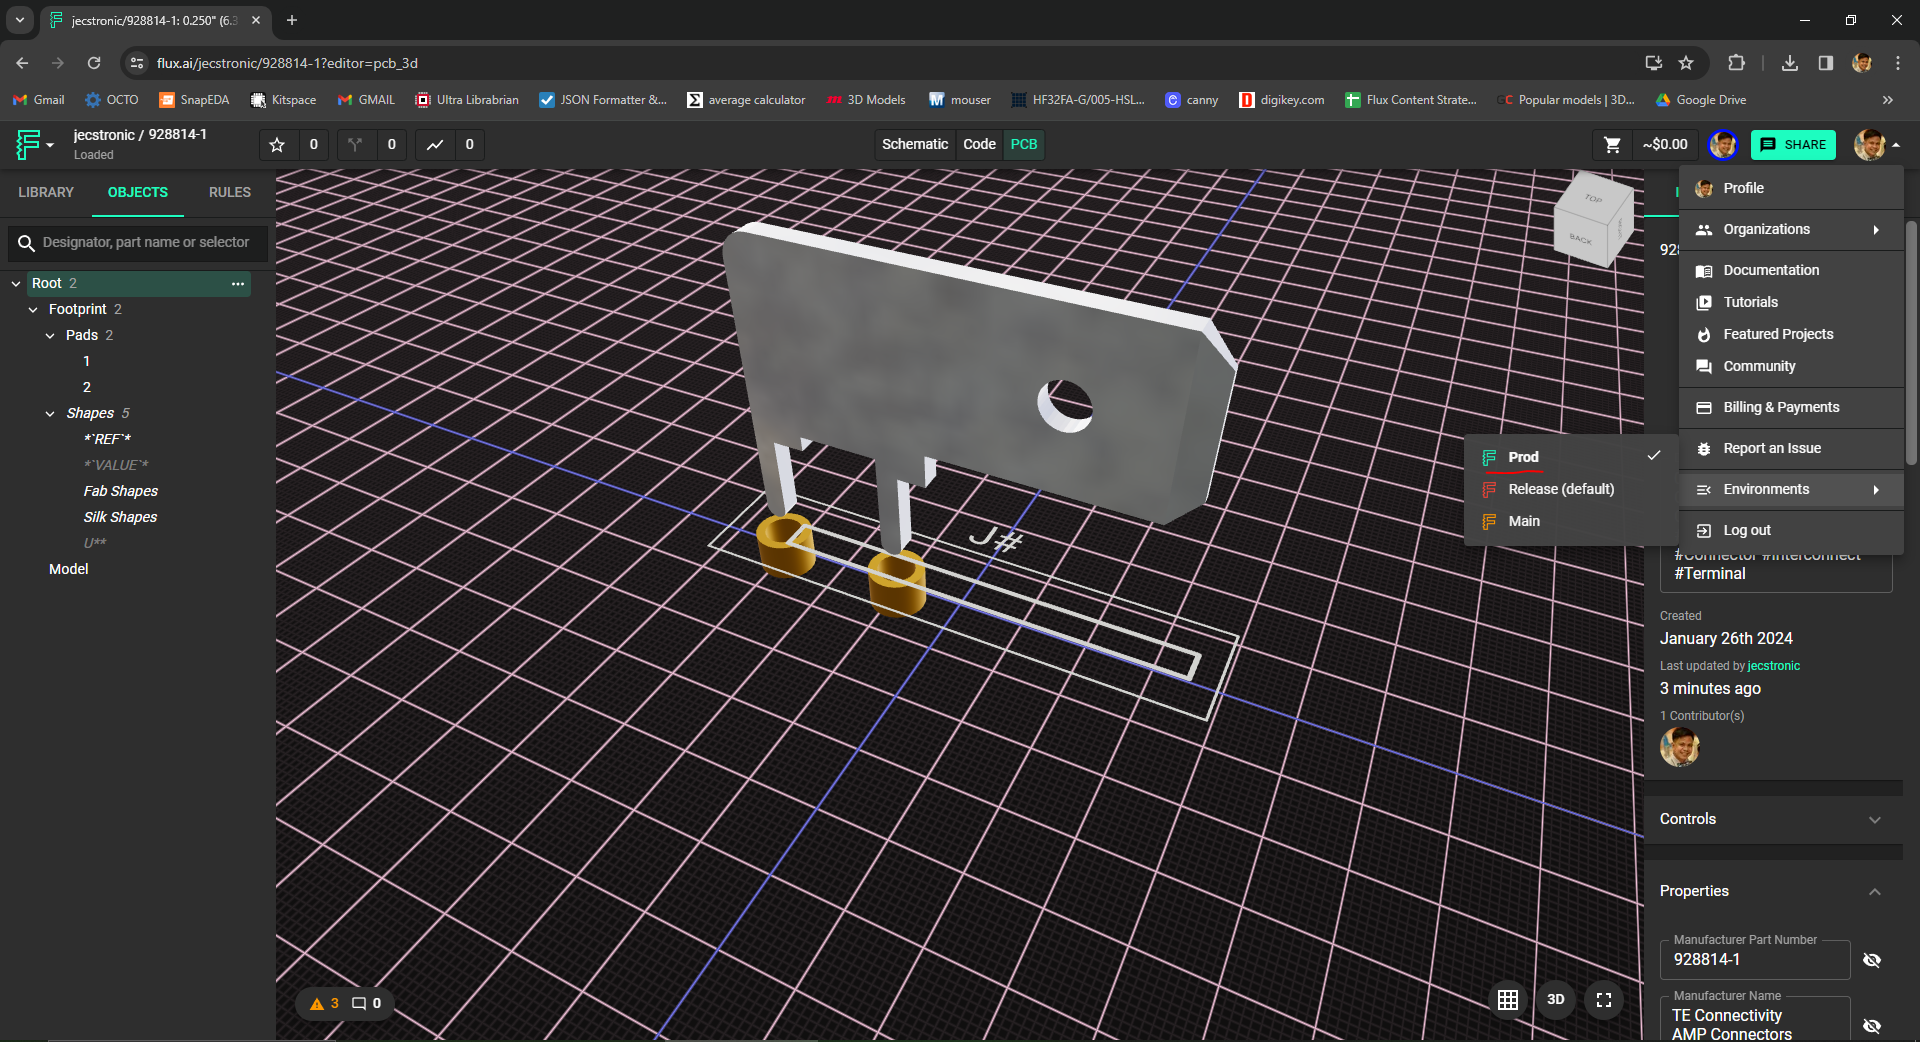Image resolution: width=1920 pixels, height=1042 pixels.
Task: Open Billing & Payments
Action: tap(1791, 407)
